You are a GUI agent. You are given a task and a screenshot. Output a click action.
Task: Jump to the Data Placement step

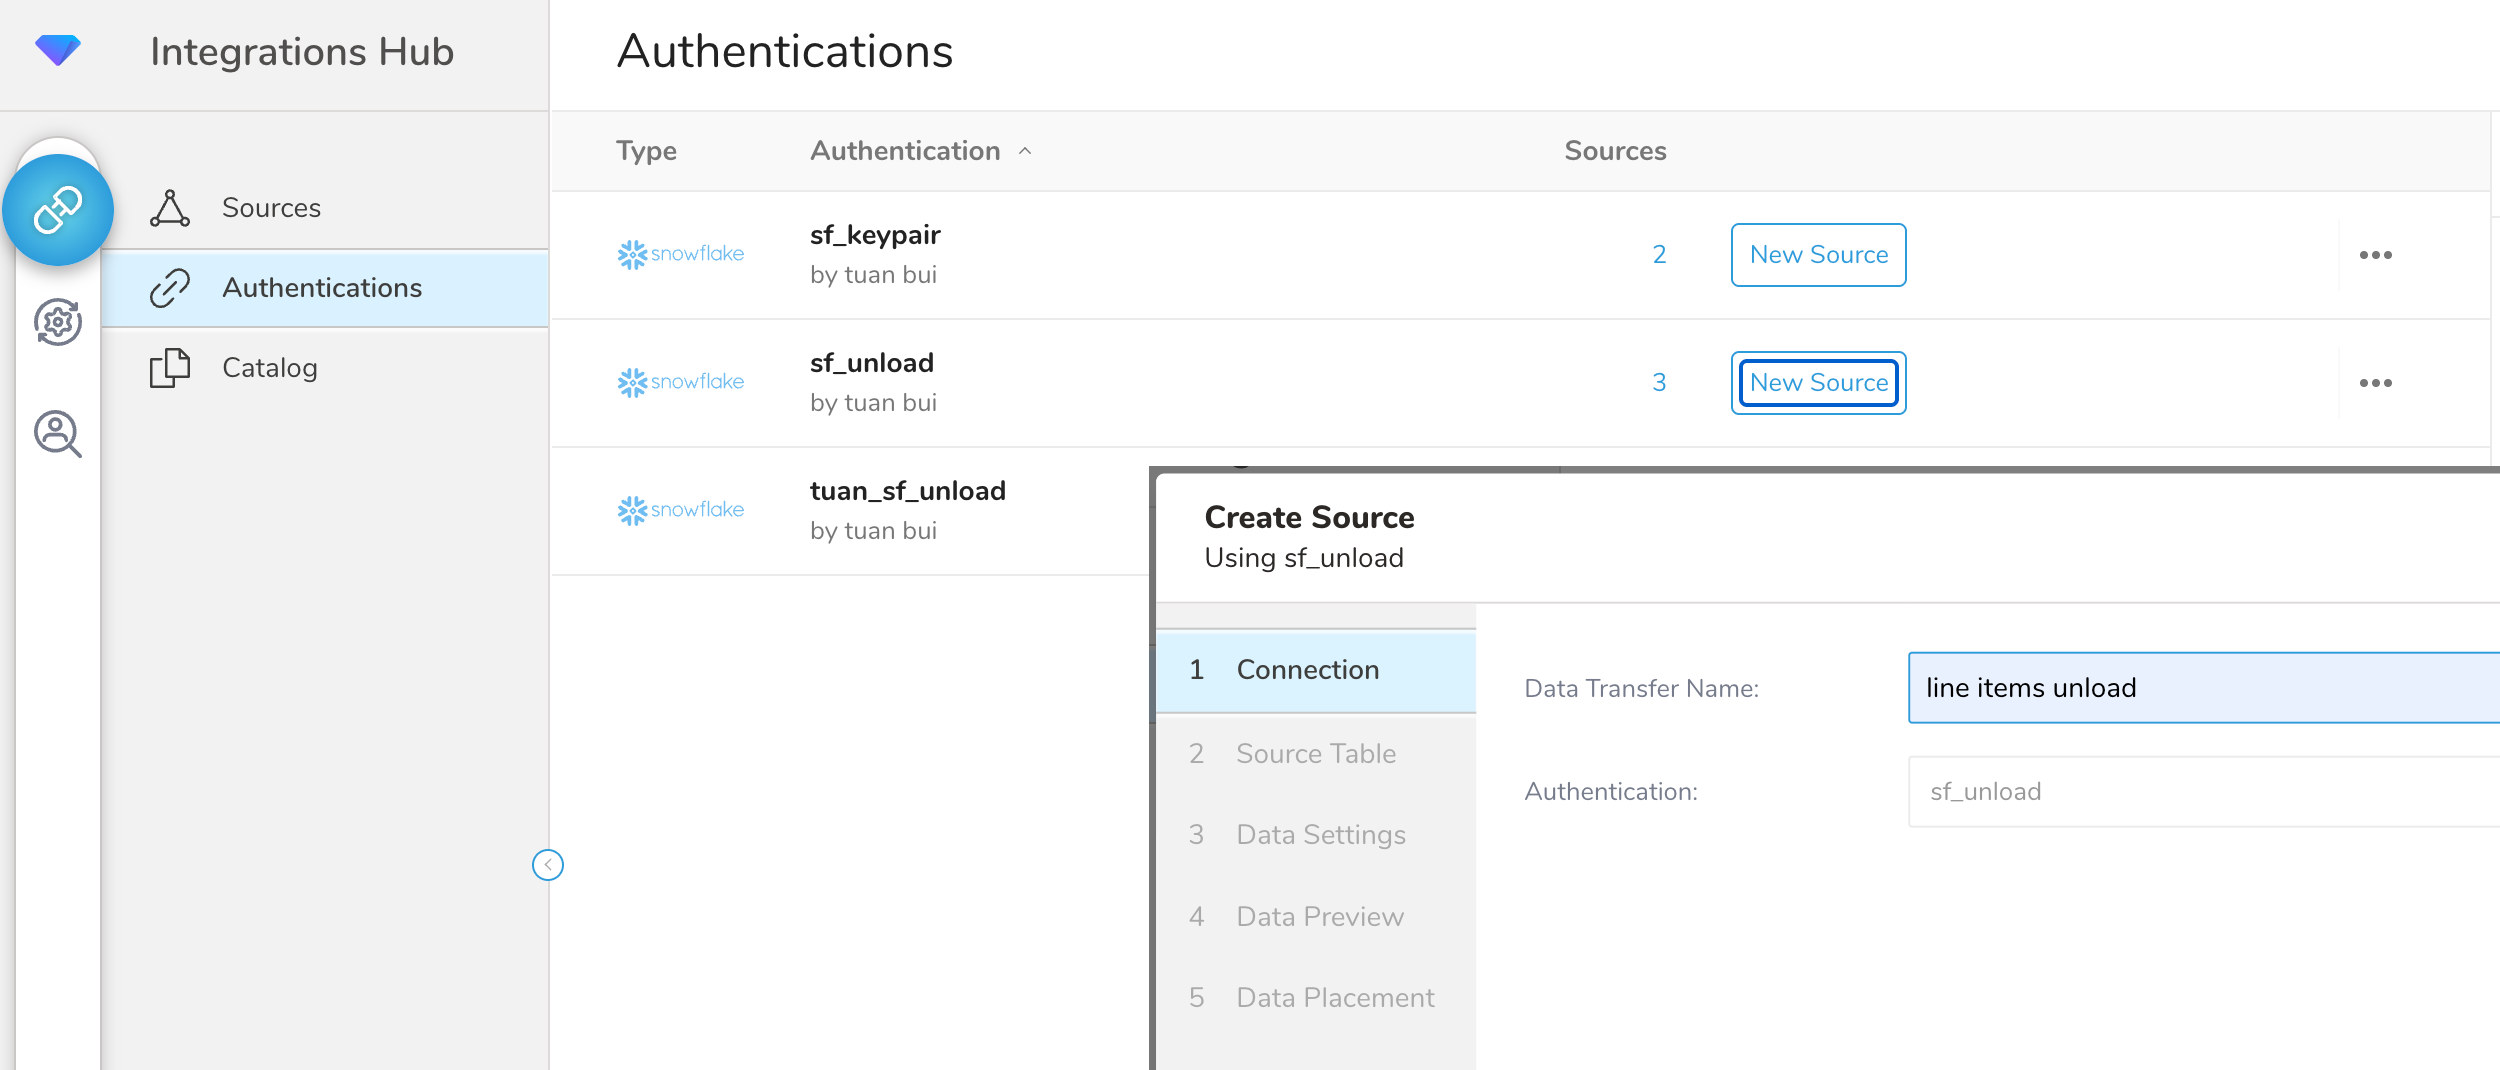[1334, 998]
